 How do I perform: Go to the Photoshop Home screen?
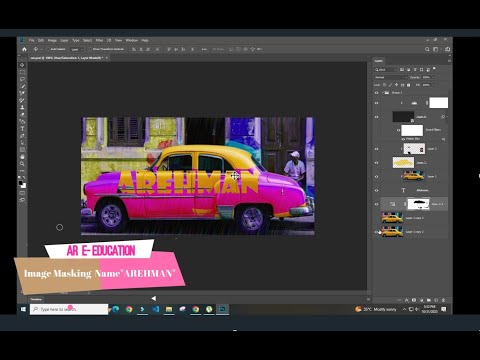tap(24, 49)
